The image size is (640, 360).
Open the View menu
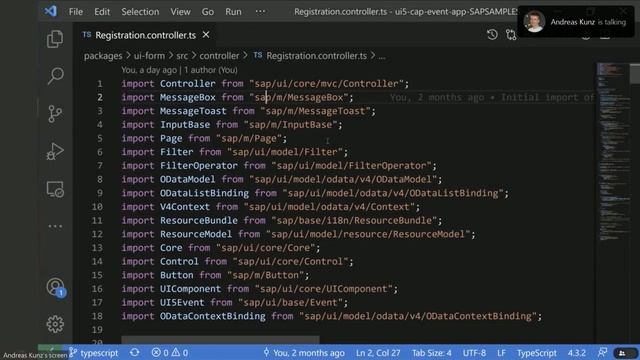180,11
